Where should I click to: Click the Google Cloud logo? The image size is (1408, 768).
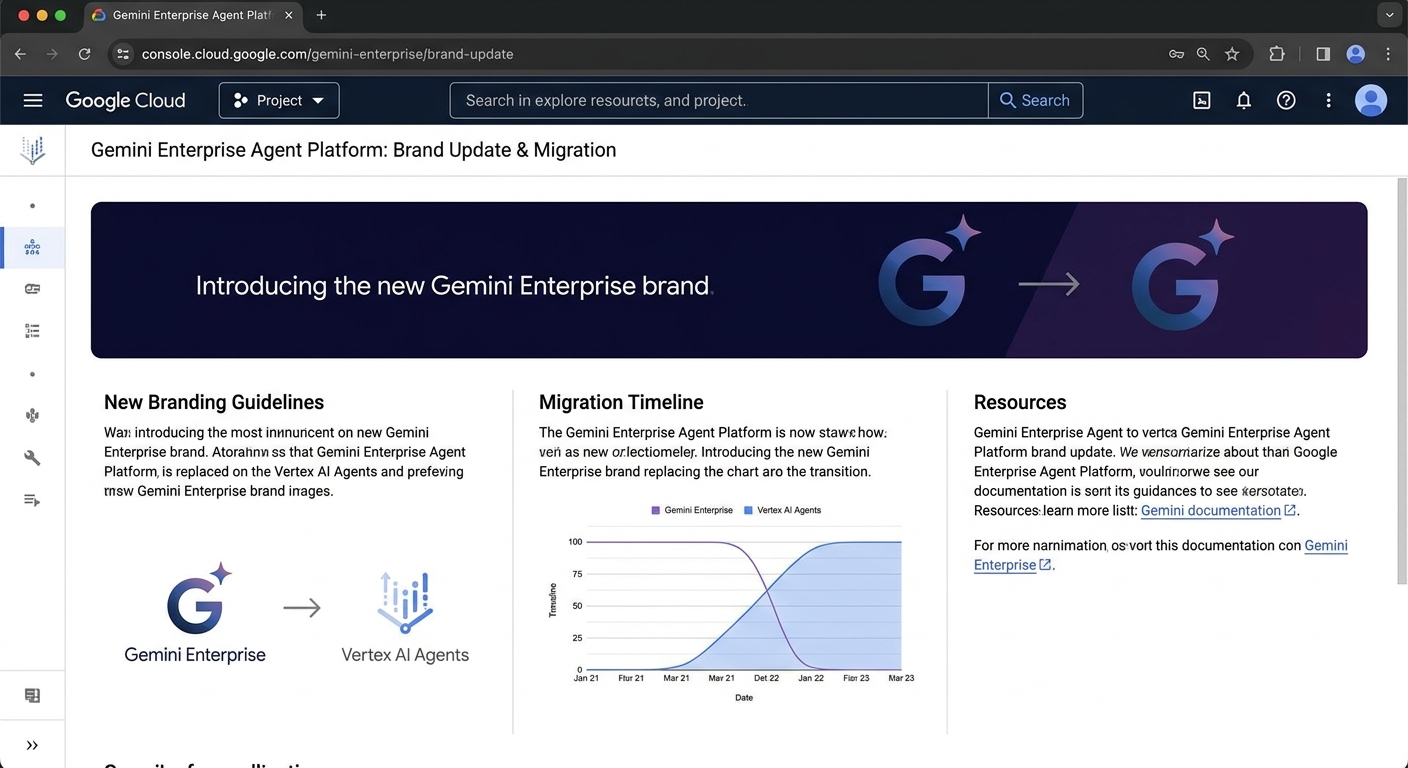125,100
